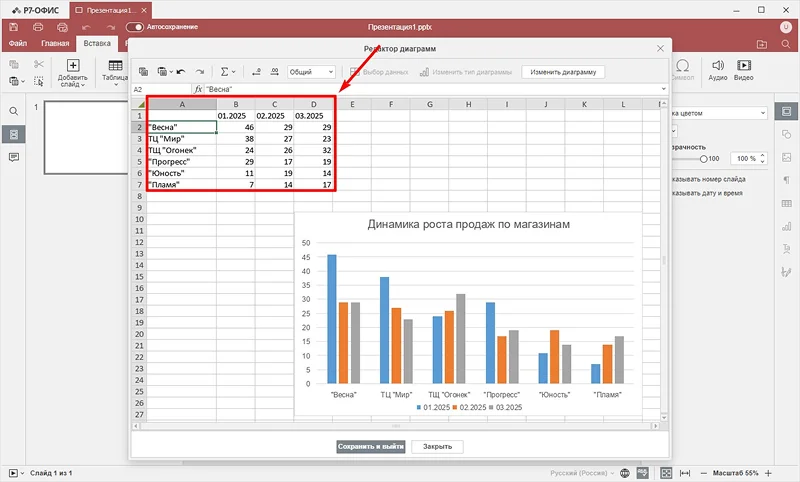This screenshot has height=482, width=800.
Task: Open the Slides panel icon in left sidebar
Action: coord(14,134)
